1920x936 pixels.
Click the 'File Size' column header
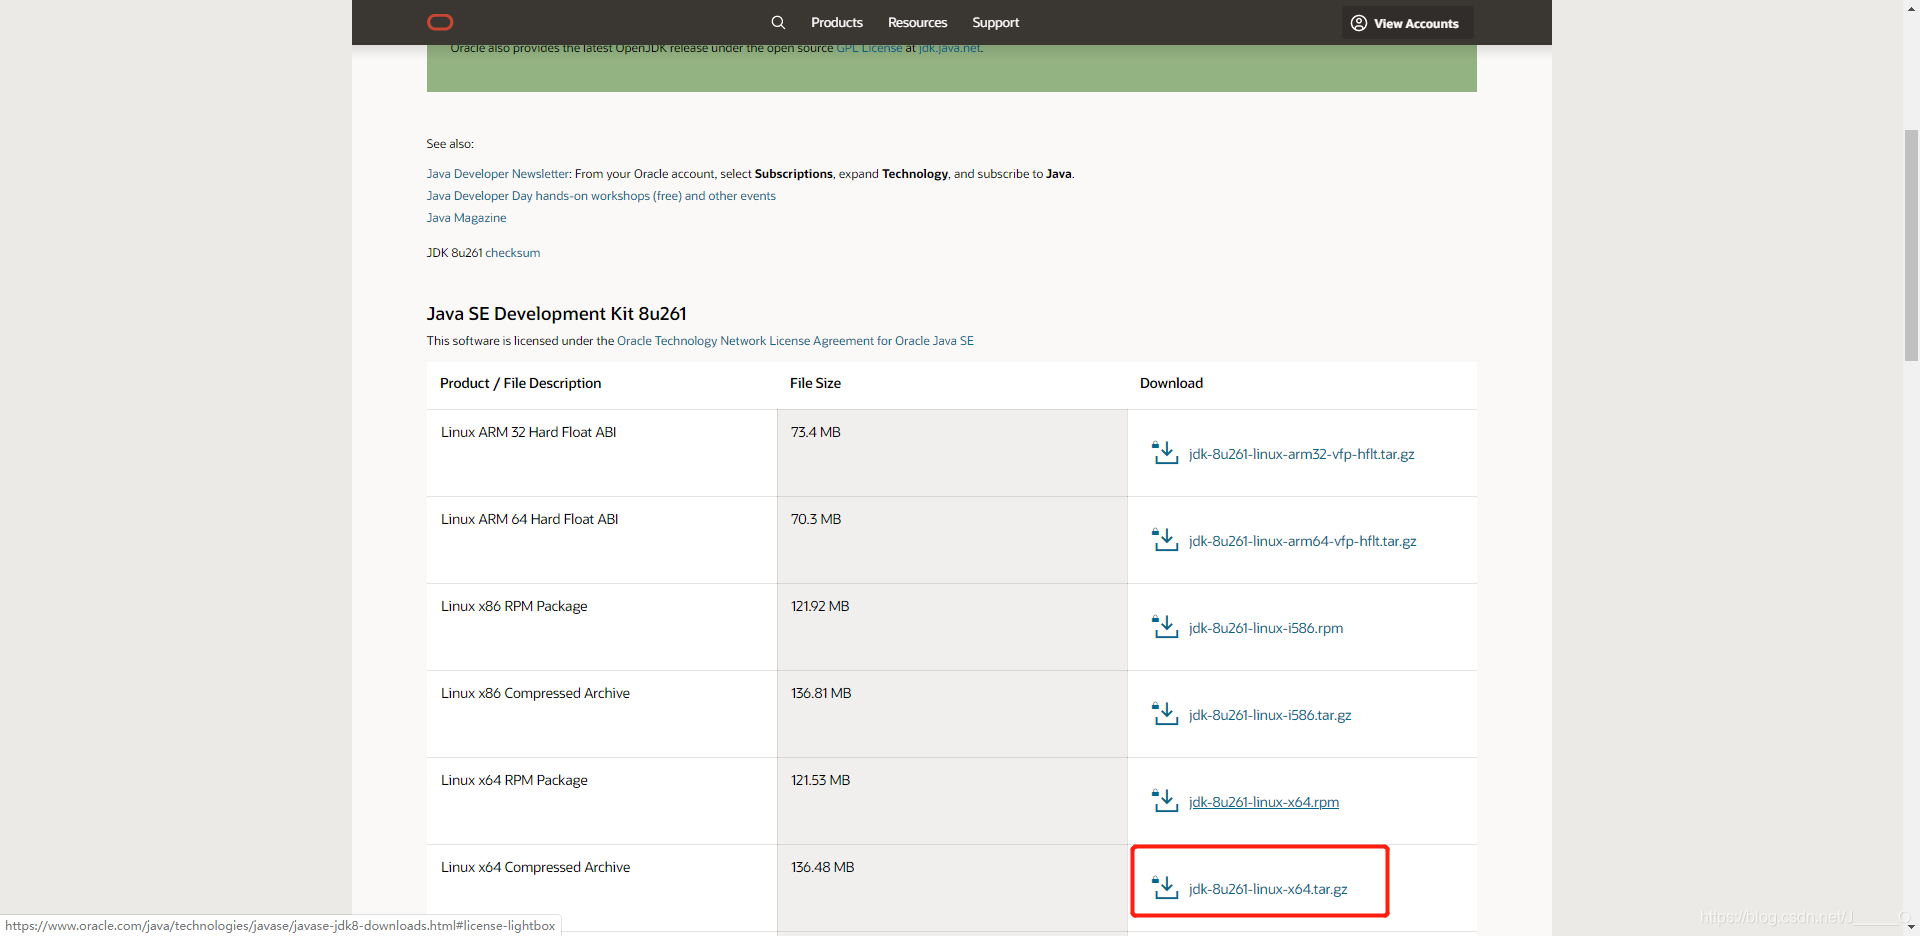(815, 383)
